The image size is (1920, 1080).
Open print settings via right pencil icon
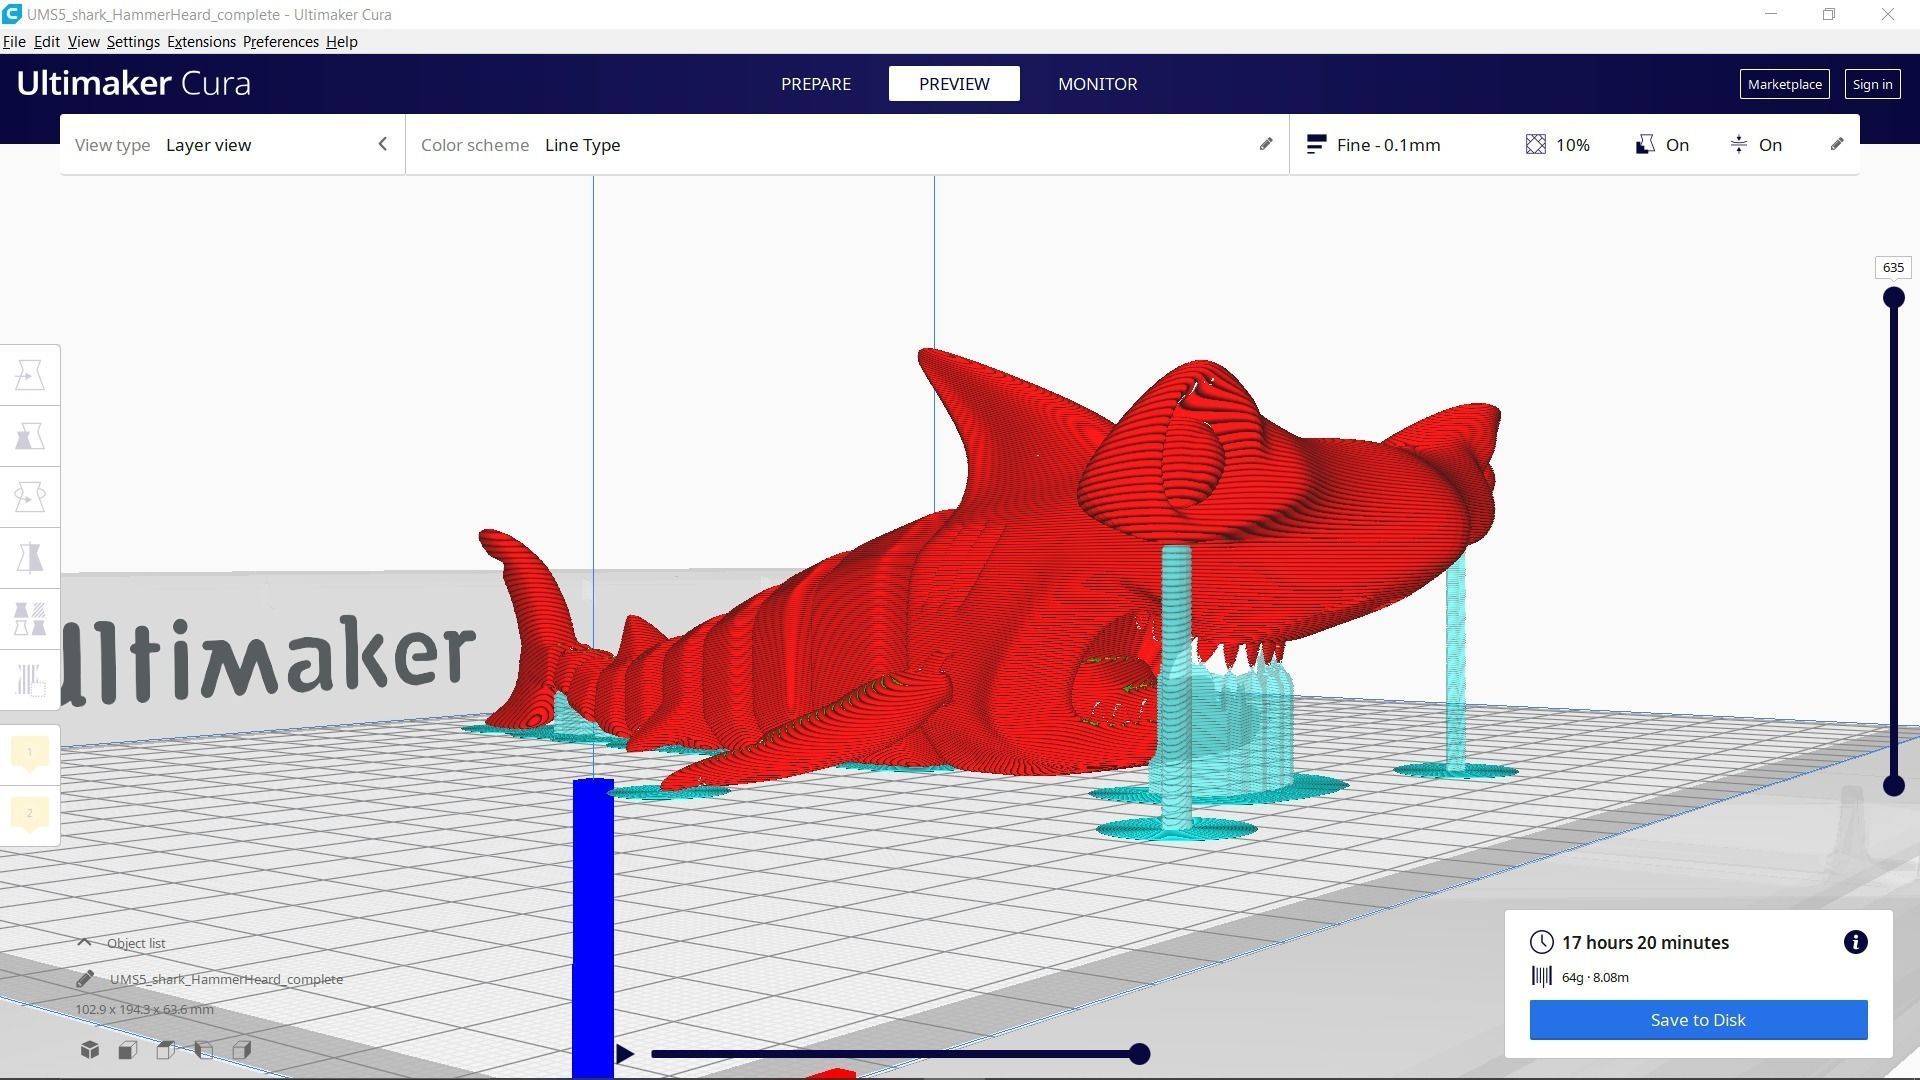click(1837, 144)
